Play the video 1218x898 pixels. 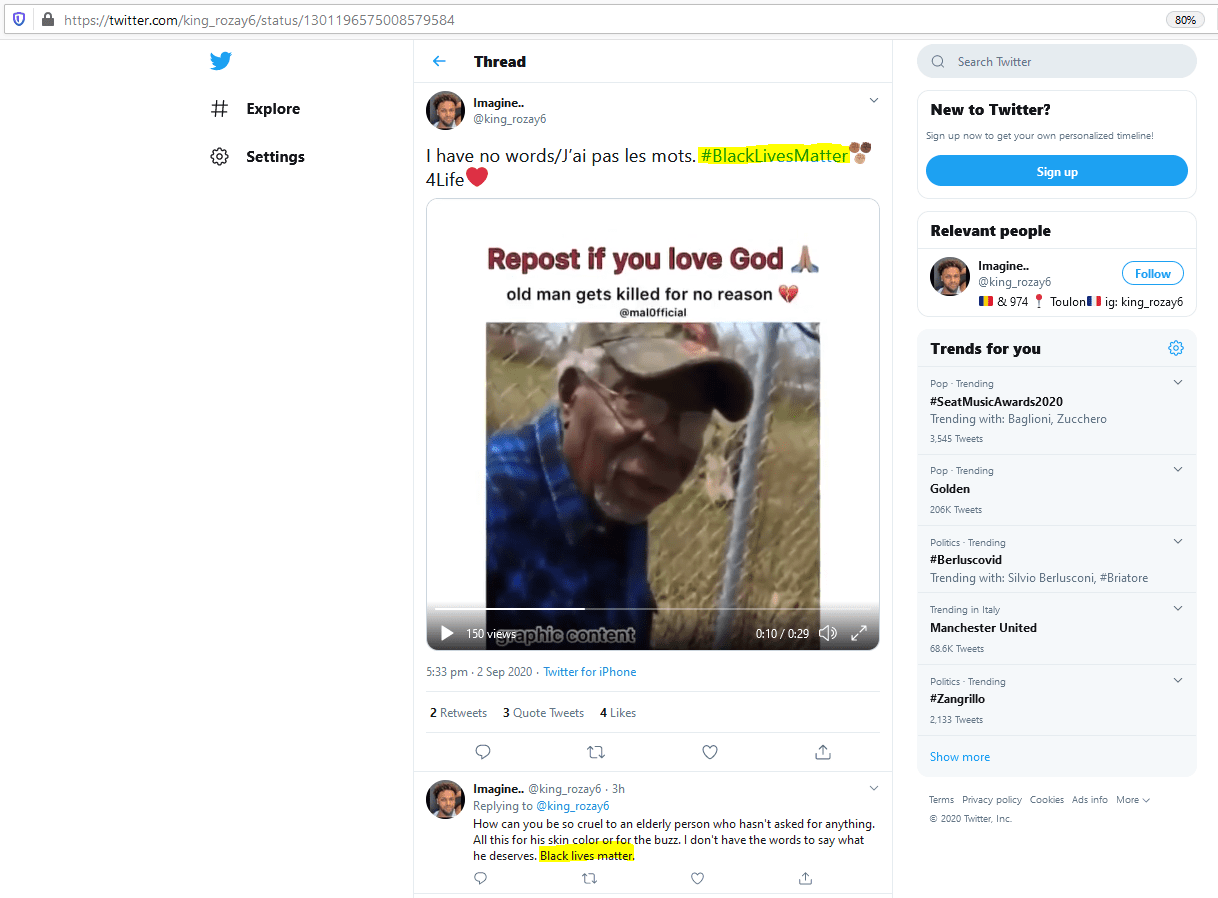[x=447, y=633]
